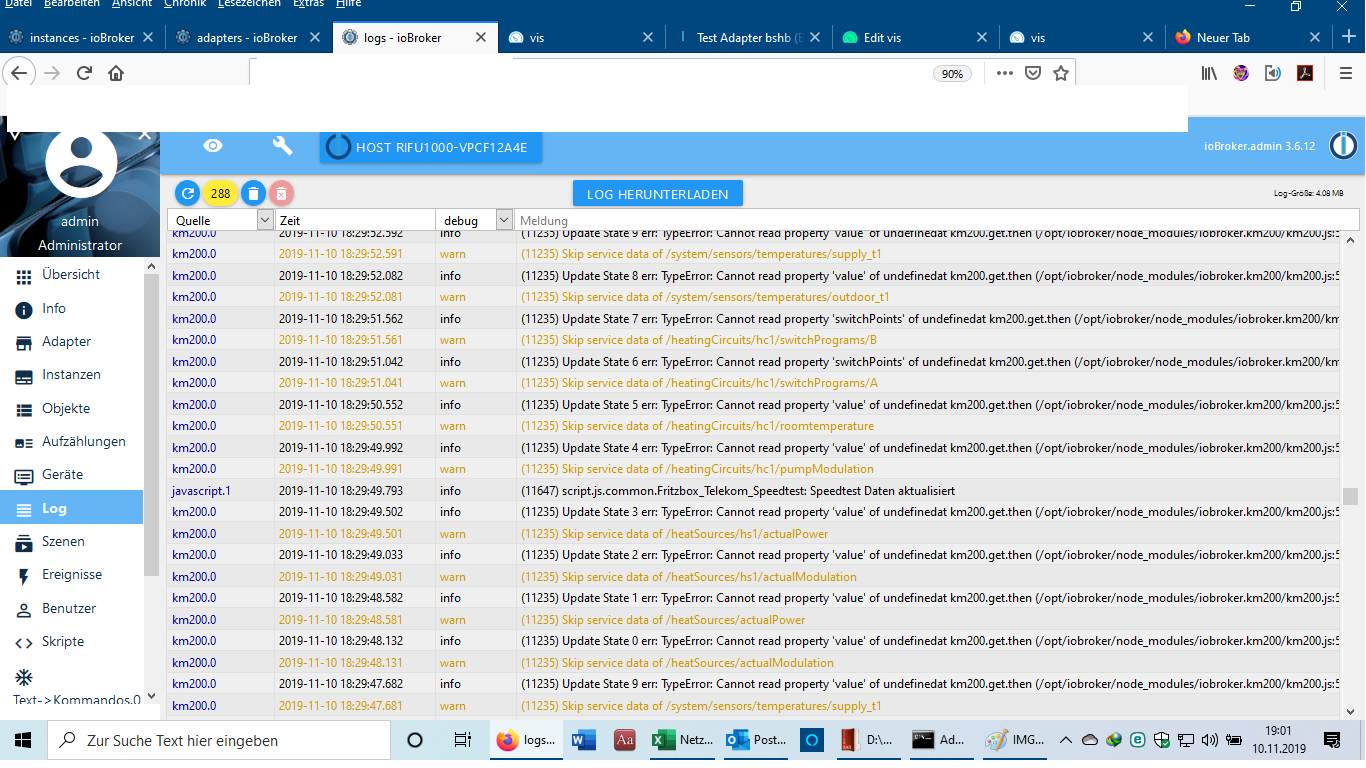This screenshot has height=768, width=1366.
Task: Click the Log sidebar icon
Action: point(24,509)
